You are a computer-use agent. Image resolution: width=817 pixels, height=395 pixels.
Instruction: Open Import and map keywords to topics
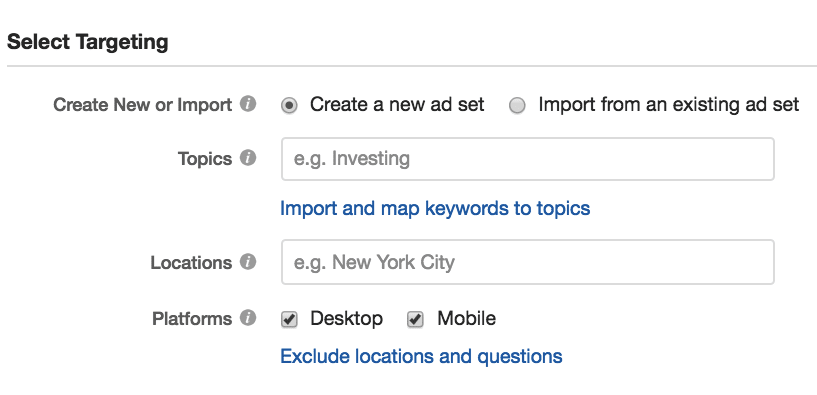tap(435, 208)
